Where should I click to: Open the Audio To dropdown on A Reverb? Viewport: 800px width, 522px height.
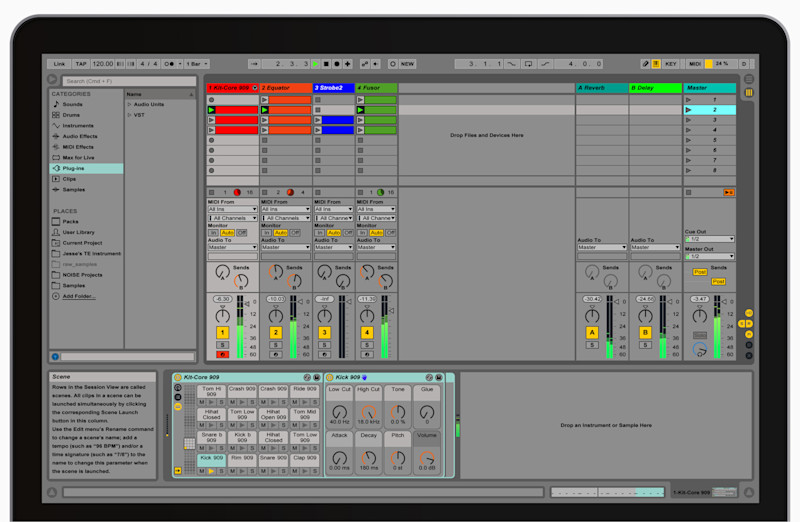pos(602,247)
